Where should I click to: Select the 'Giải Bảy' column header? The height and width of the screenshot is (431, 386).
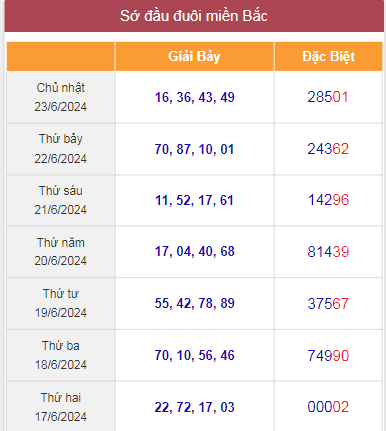(x=195, y=57)
